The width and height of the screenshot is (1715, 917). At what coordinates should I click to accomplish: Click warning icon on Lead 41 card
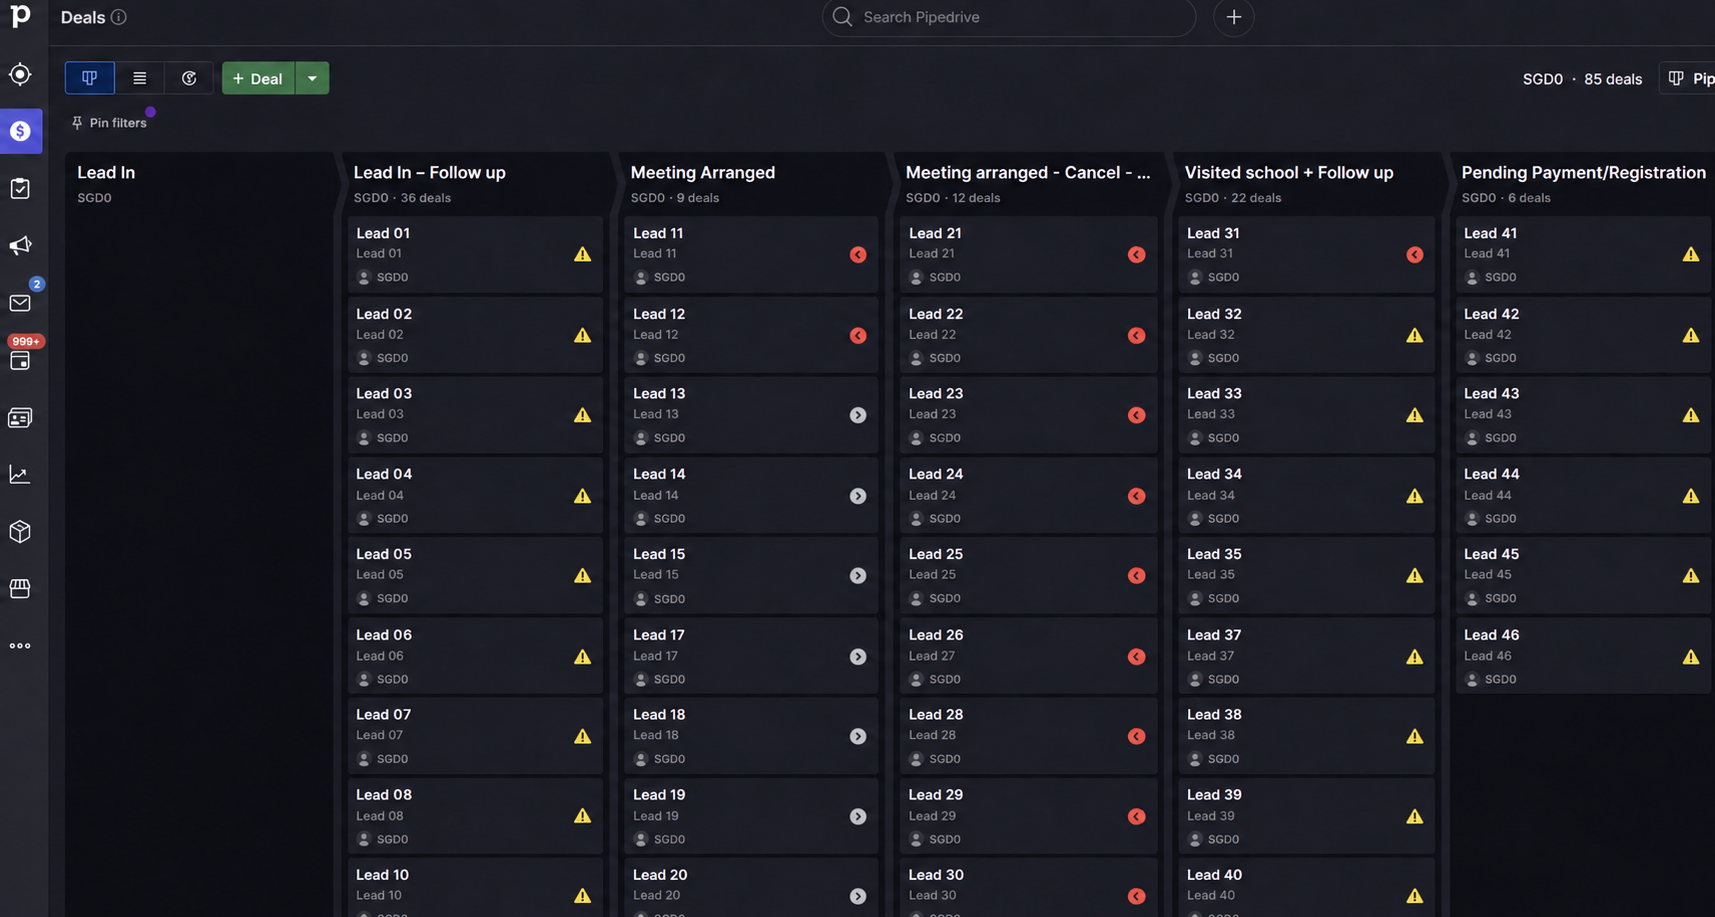(x=1691, y=255)
